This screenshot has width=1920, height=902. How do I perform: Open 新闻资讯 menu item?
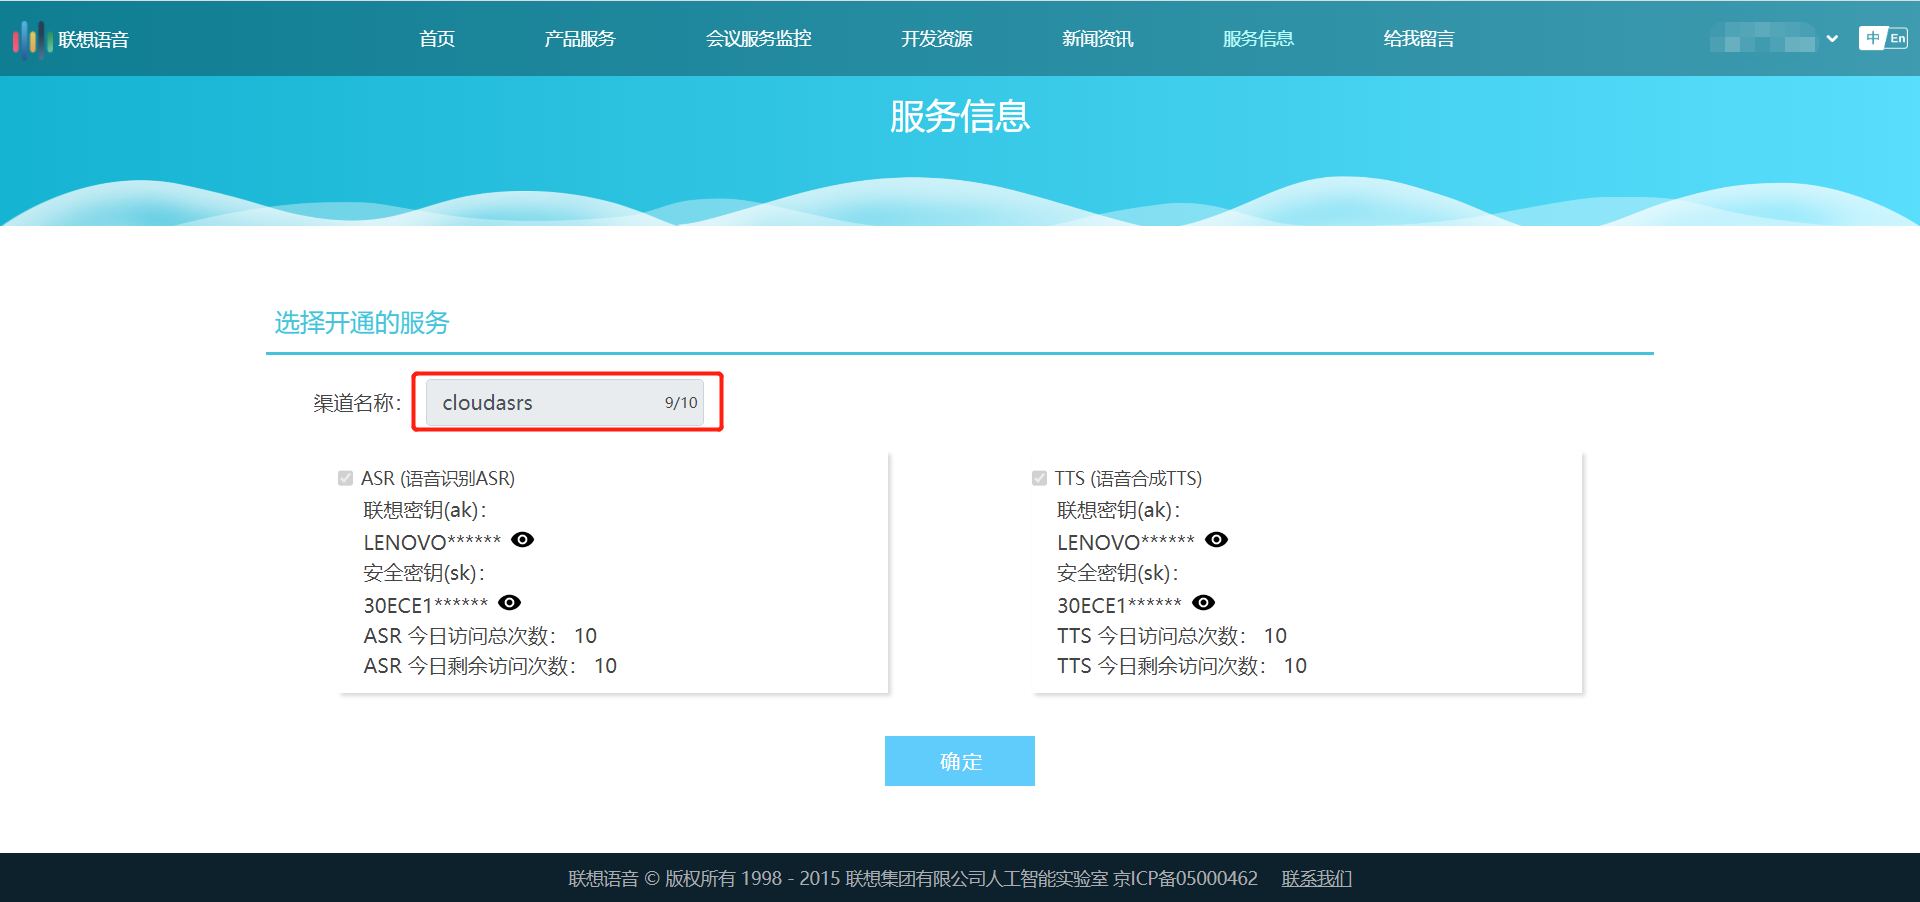click(1098, 39)
